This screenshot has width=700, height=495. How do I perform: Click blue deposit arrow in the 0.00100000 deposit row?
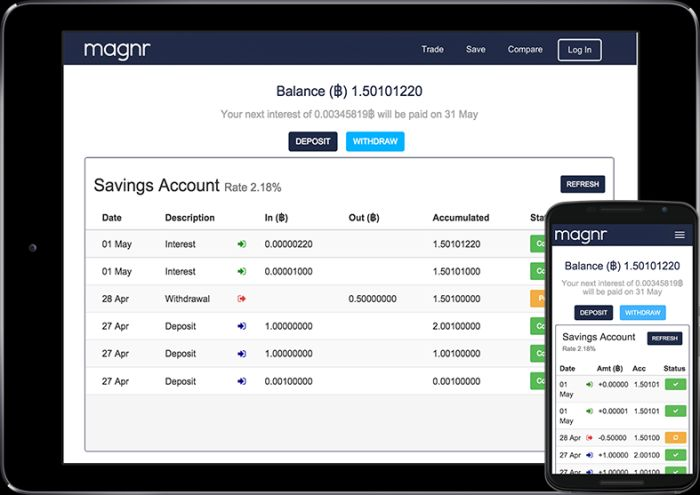click(242, 381)
